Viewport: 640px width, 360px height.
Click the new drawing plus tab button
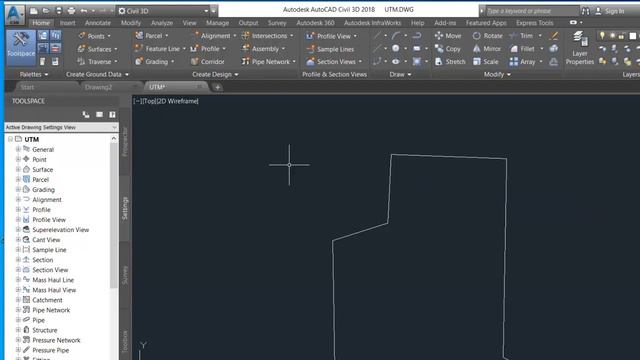[217, 87]
